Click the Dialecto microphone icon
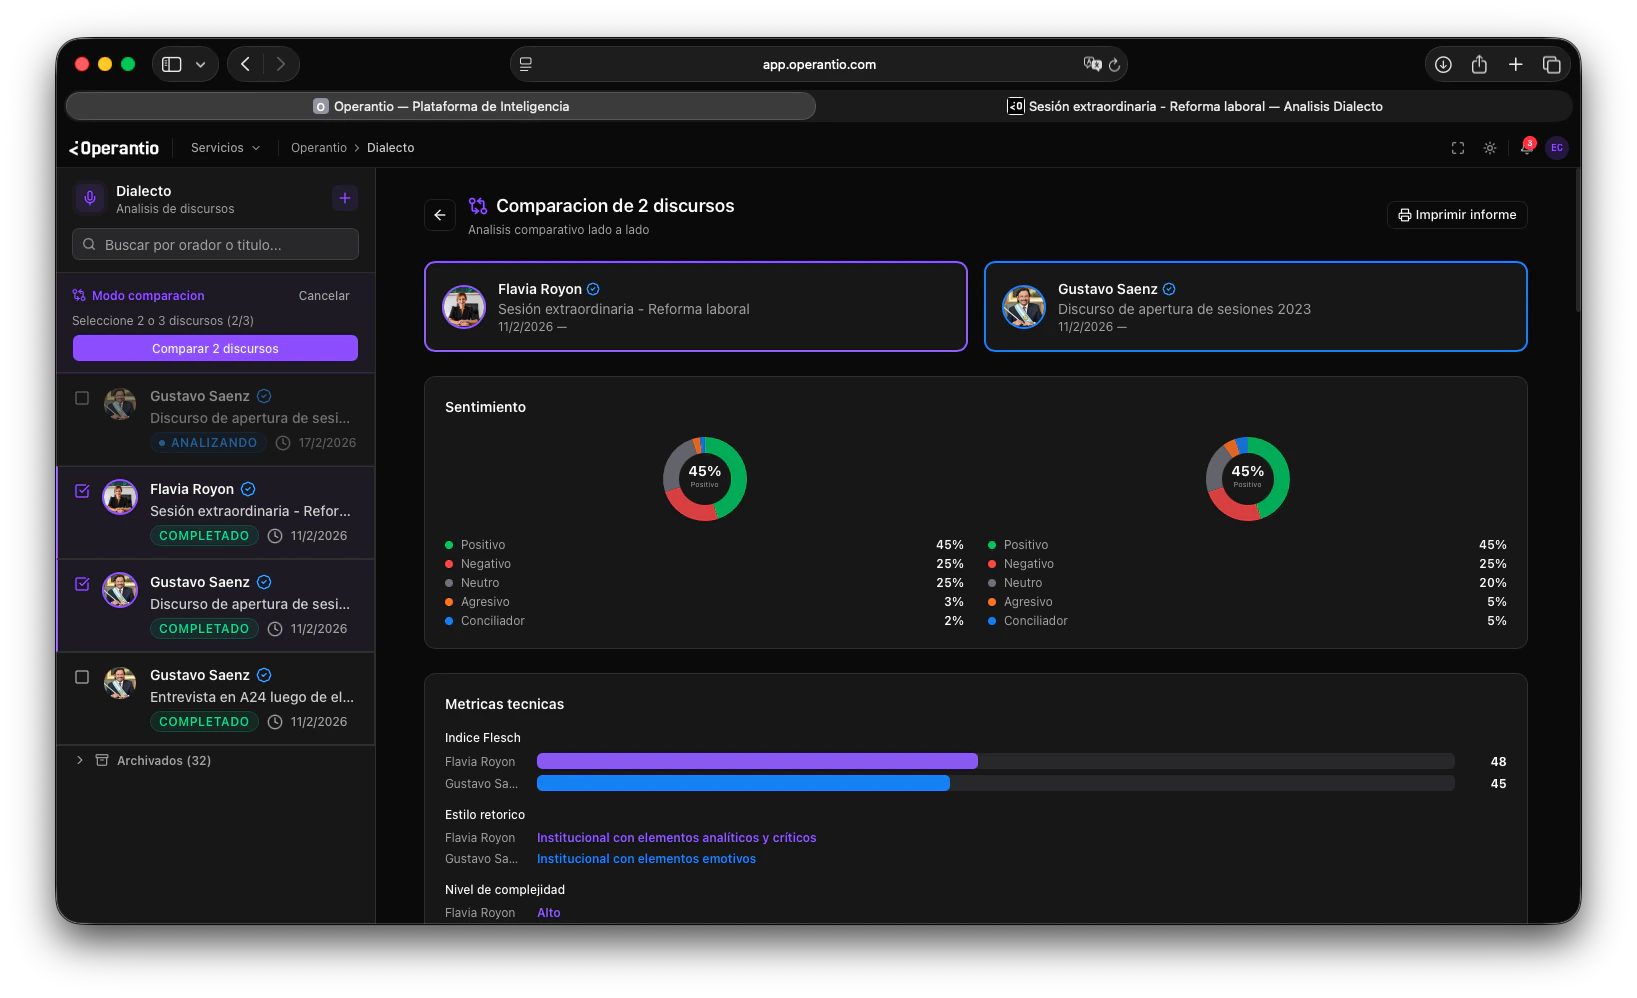This screenshot has height=998, width=1637. [x=90, y=198]
